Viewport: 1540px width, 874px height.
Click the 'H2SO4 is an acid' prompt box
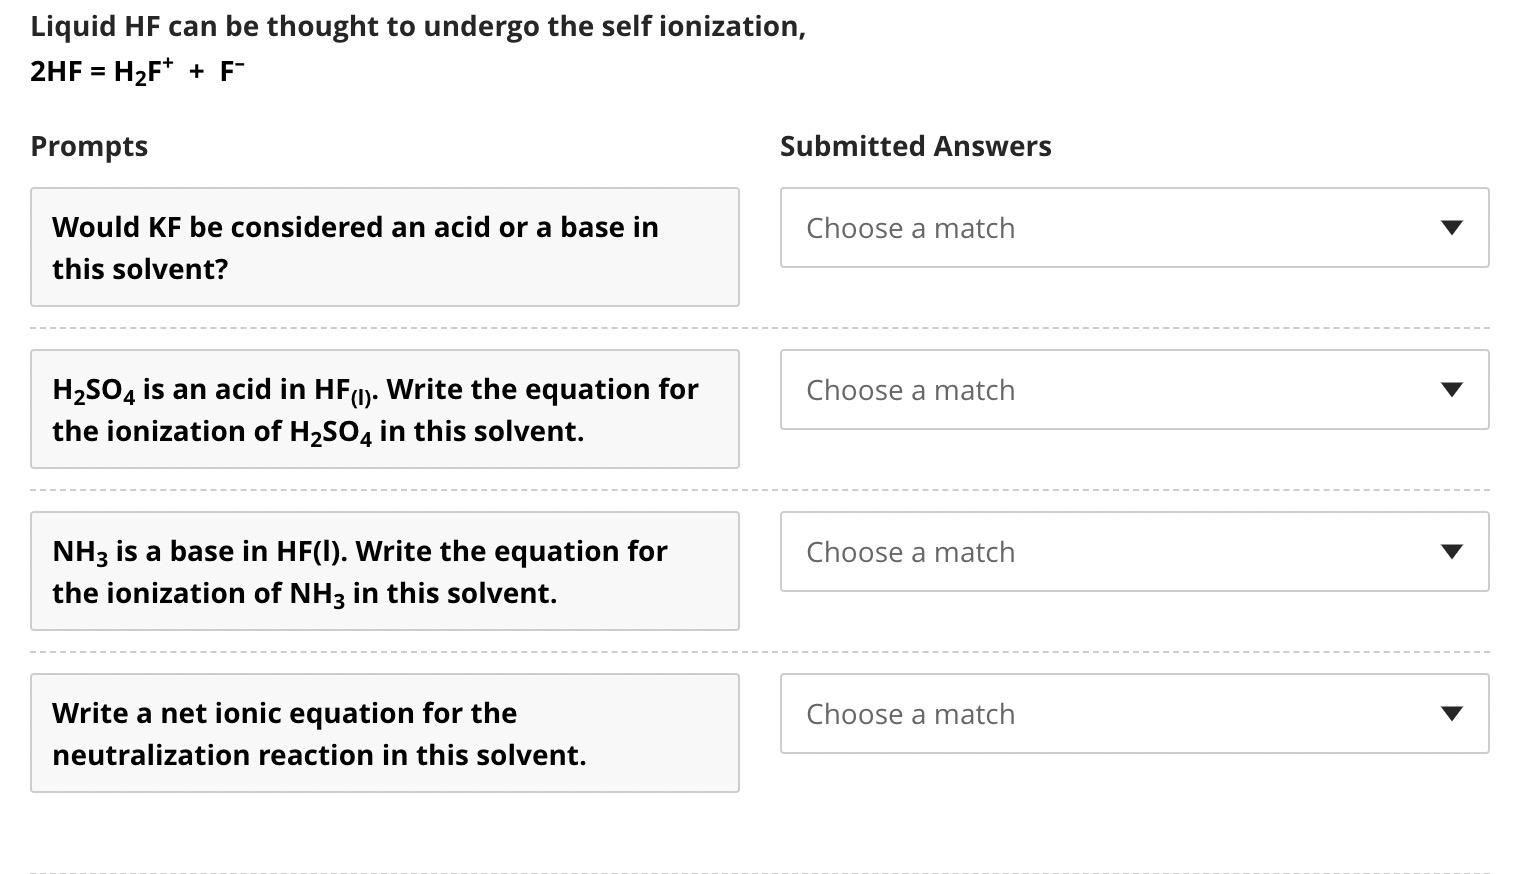click(x=384, y=409)
